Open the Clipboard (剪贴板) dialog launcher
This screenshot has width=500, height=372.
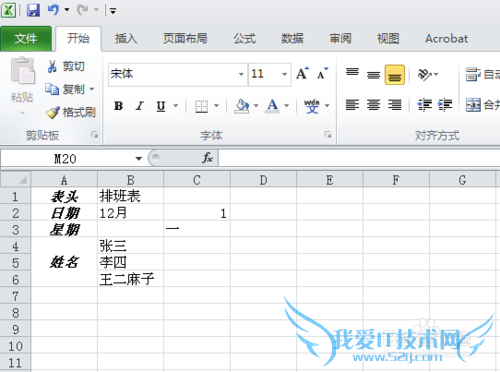tap(95, 135)
